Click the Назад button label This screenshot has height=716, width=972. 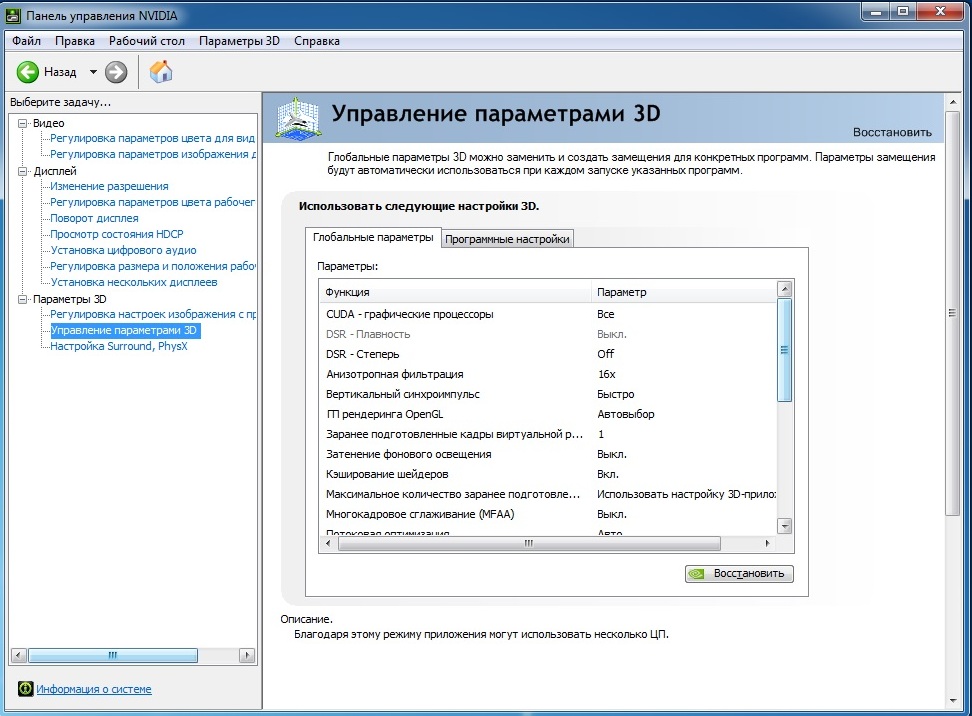tap(60, 72)
